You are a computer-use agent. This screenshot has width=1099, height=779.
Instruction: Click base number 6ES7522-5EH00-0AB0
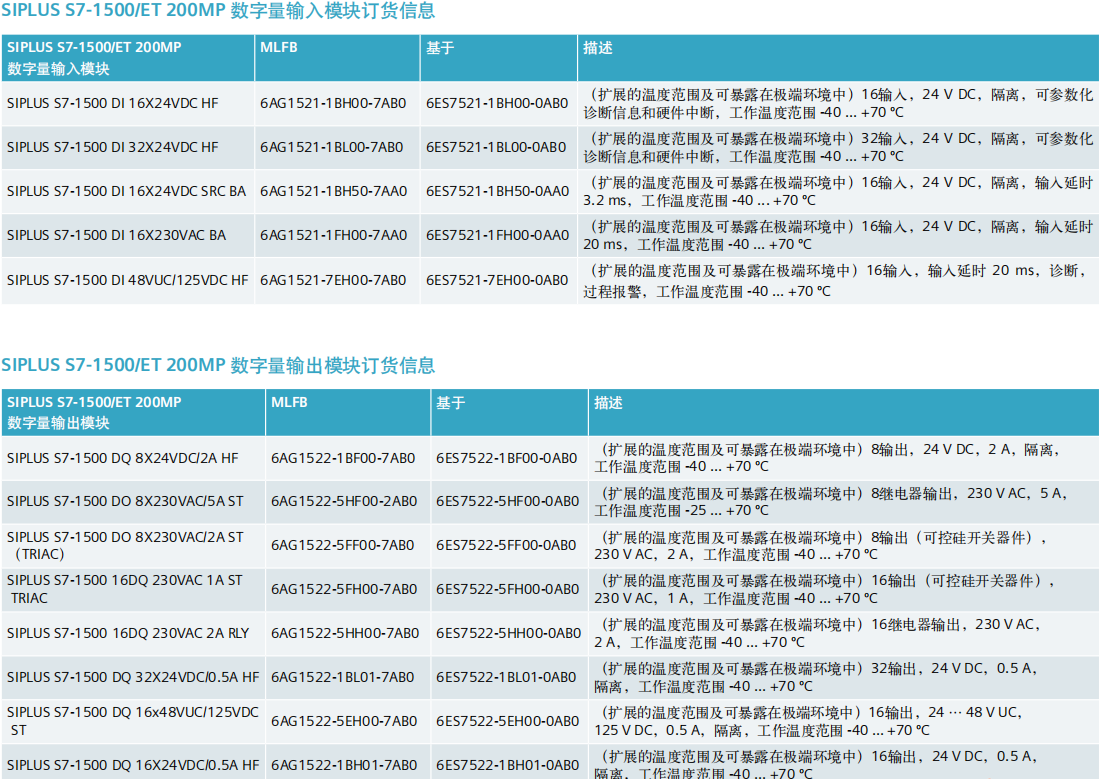(x=507, y=721)
